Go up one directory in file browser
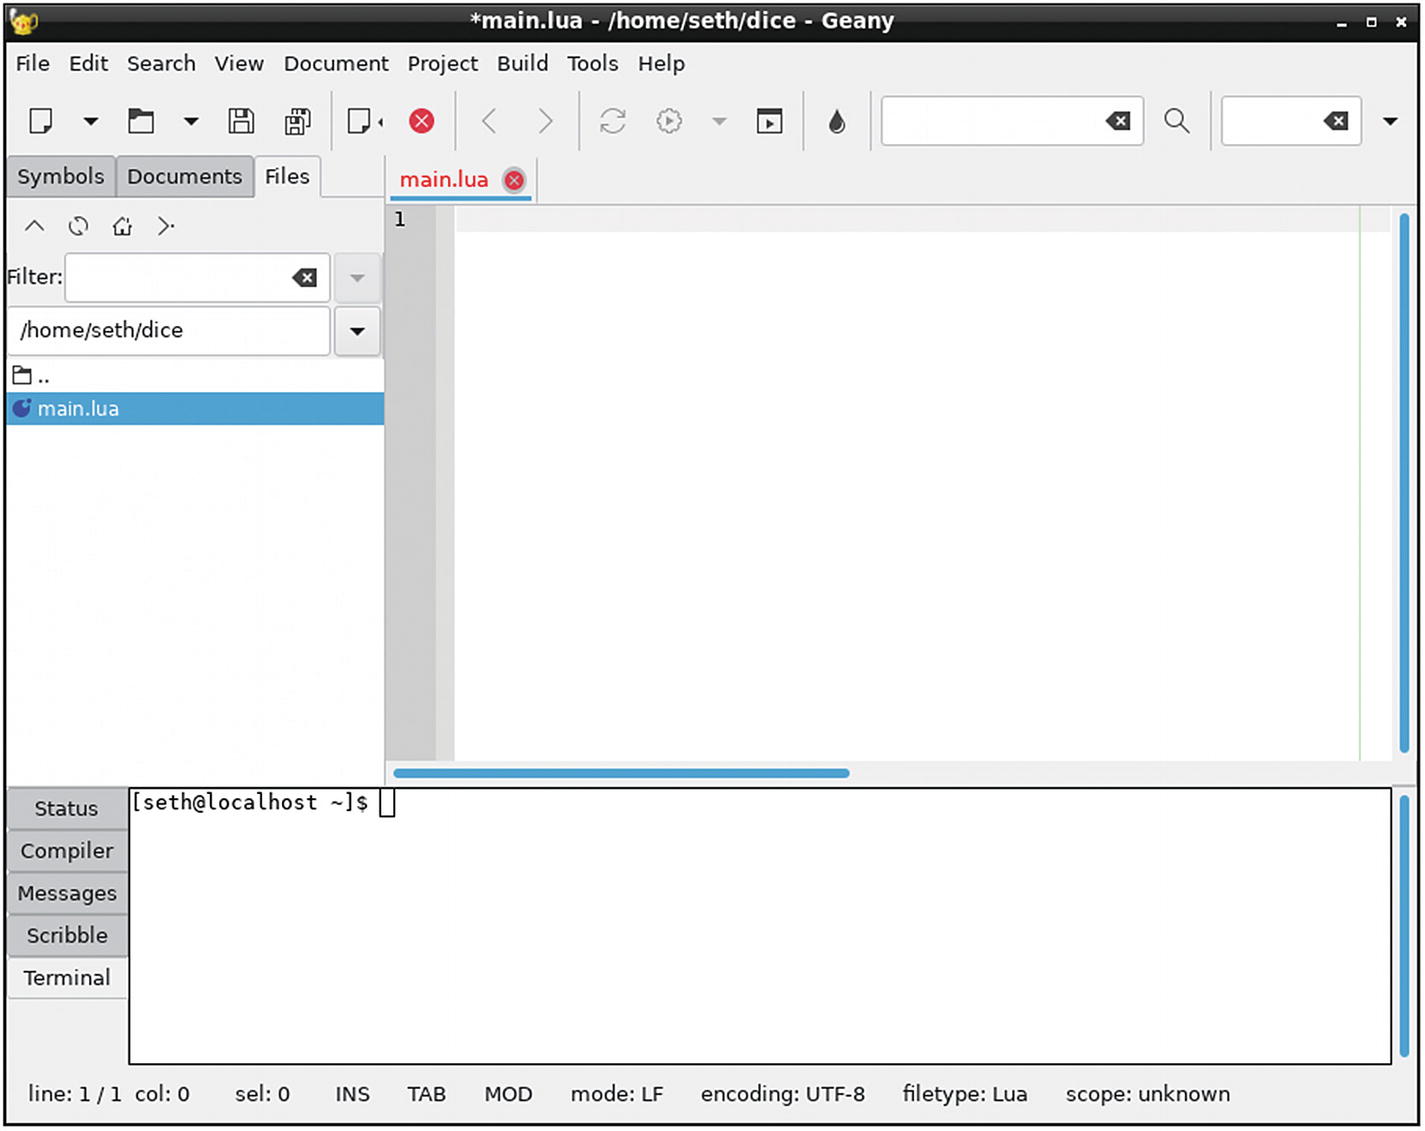 (34, 226)
